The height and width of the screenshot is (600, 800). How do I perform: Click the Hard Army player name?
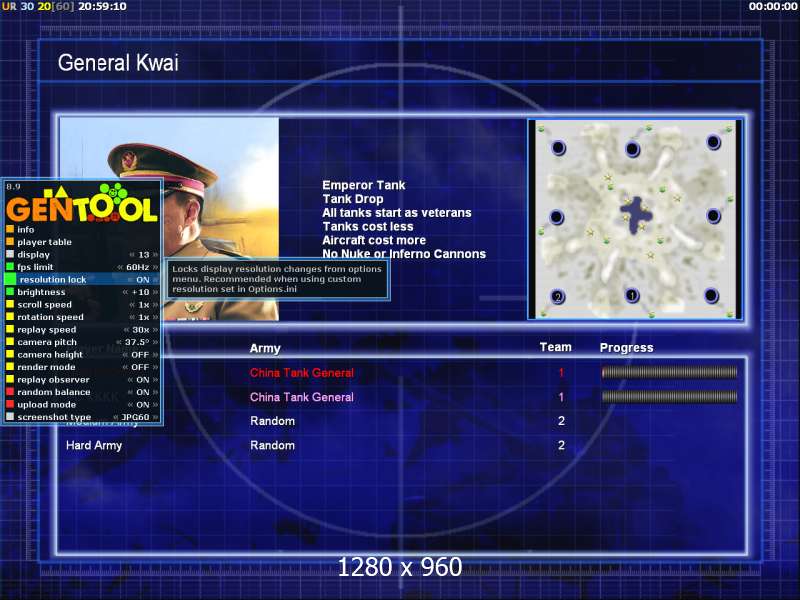coord(94,445)
